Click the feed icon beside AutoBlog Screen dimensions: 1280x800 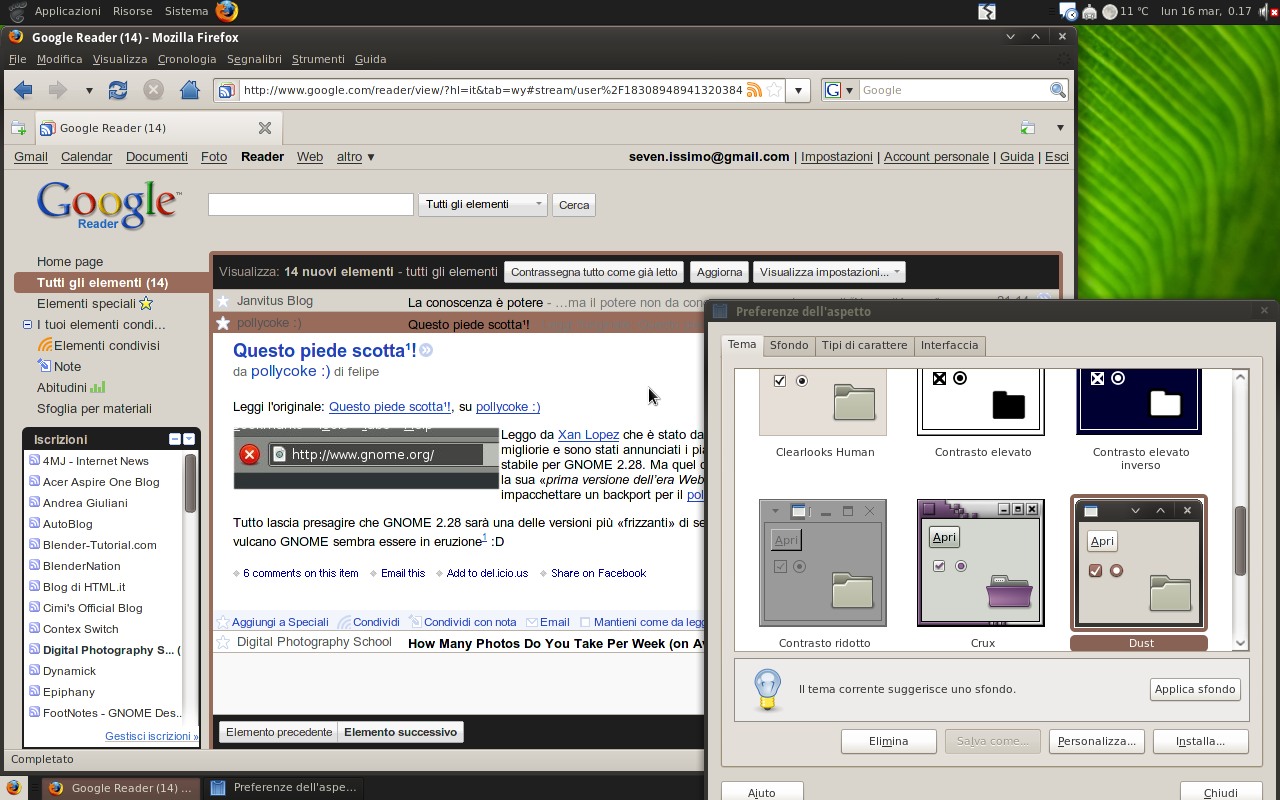coord(35,524)
